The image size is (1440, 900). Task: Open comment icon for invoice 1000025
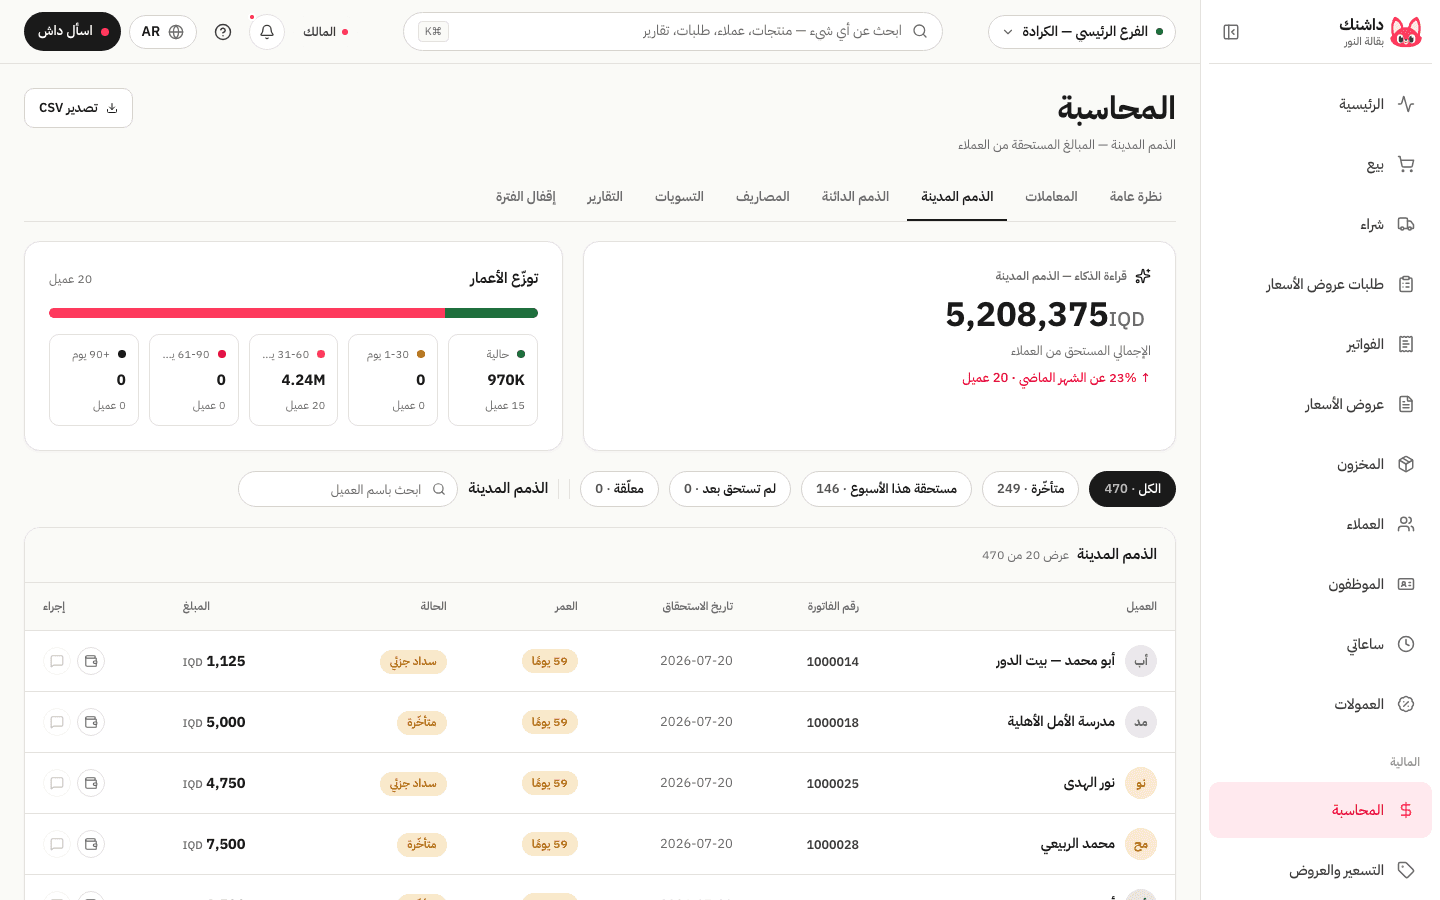[x=57, y=783]
